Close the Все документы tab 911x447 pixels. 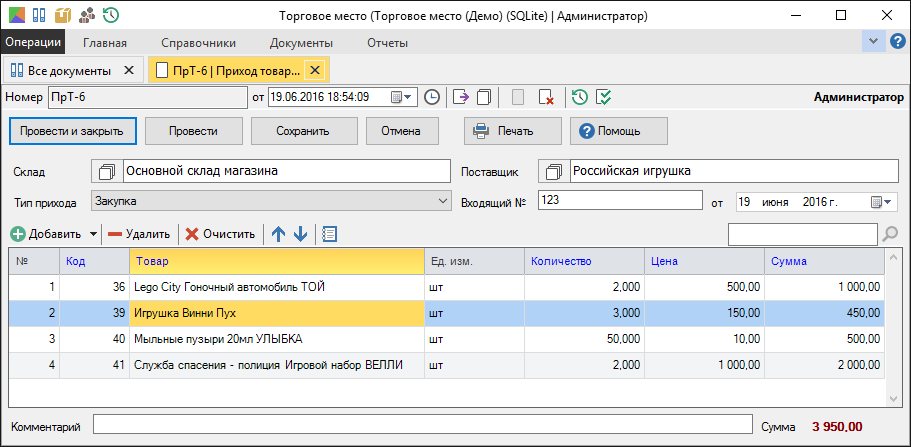pyautogui.click(x=129, y=70)
